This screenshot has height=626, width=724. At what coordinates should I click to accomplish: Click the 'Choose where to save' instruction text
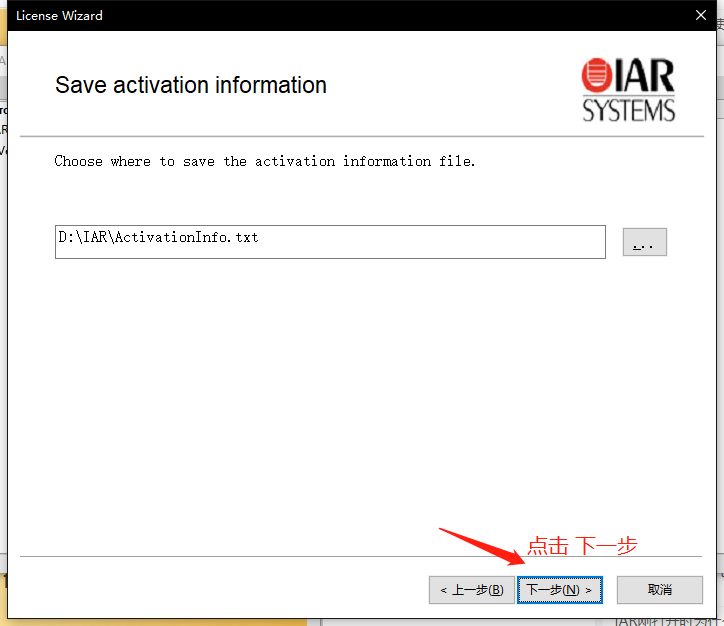point(265,161)
